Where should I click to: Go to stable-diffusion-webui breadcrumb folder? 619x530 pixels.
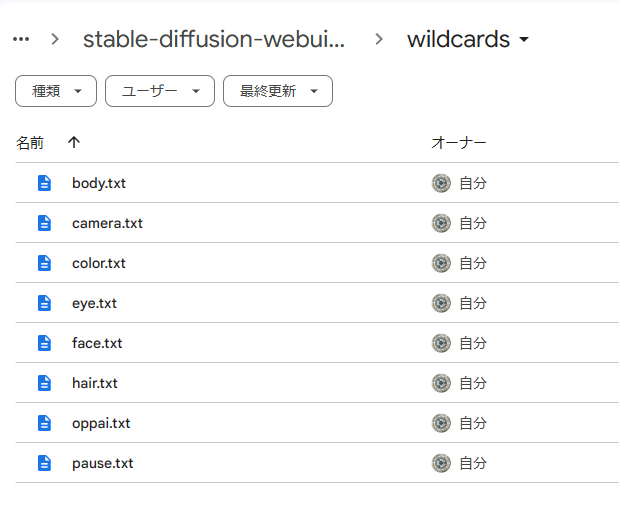tap(214, 40)
